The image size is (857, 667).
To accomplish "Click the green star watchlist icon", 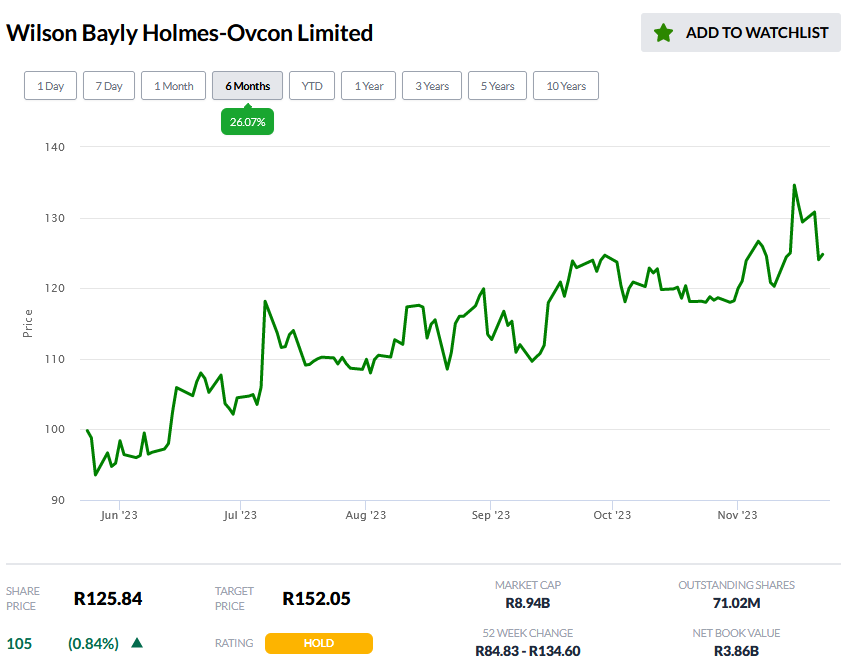I will pos(663,33).
